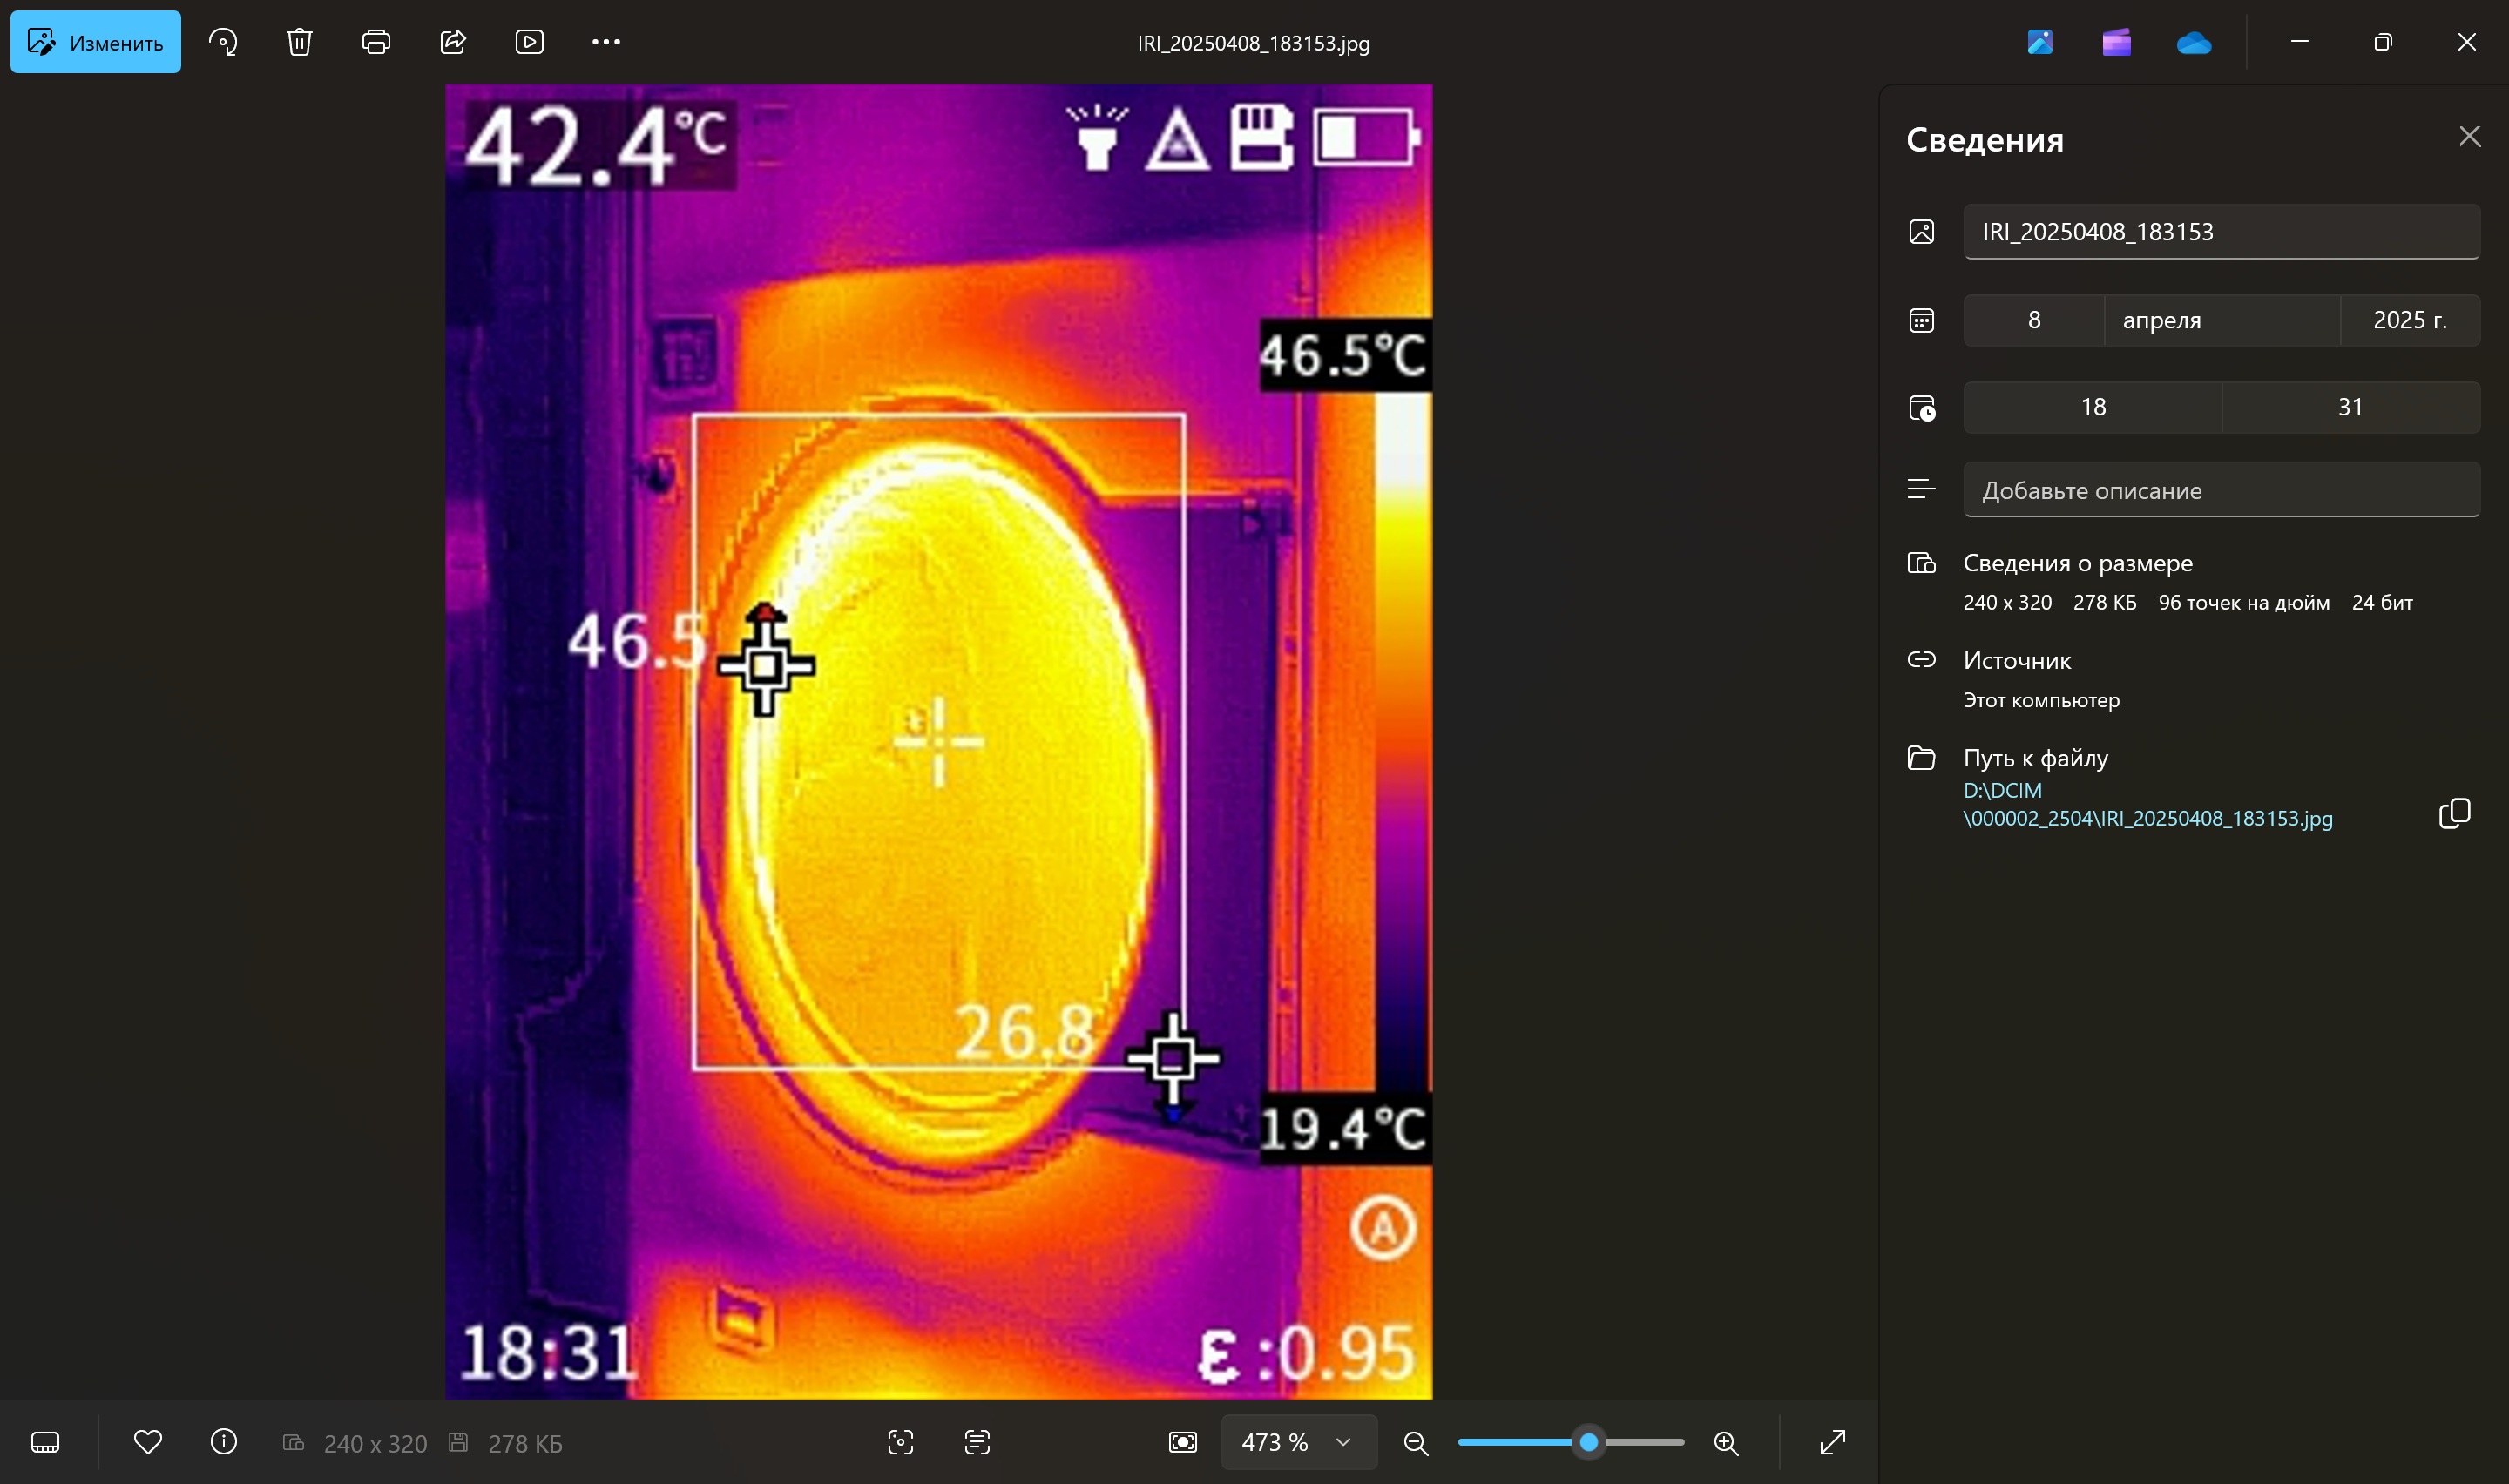The width and height of the screenshot is (2509, 1484).
Task: Expand the 473 % zoom dropdown
Action: pyautogui.click(x=1343, y=1442)
